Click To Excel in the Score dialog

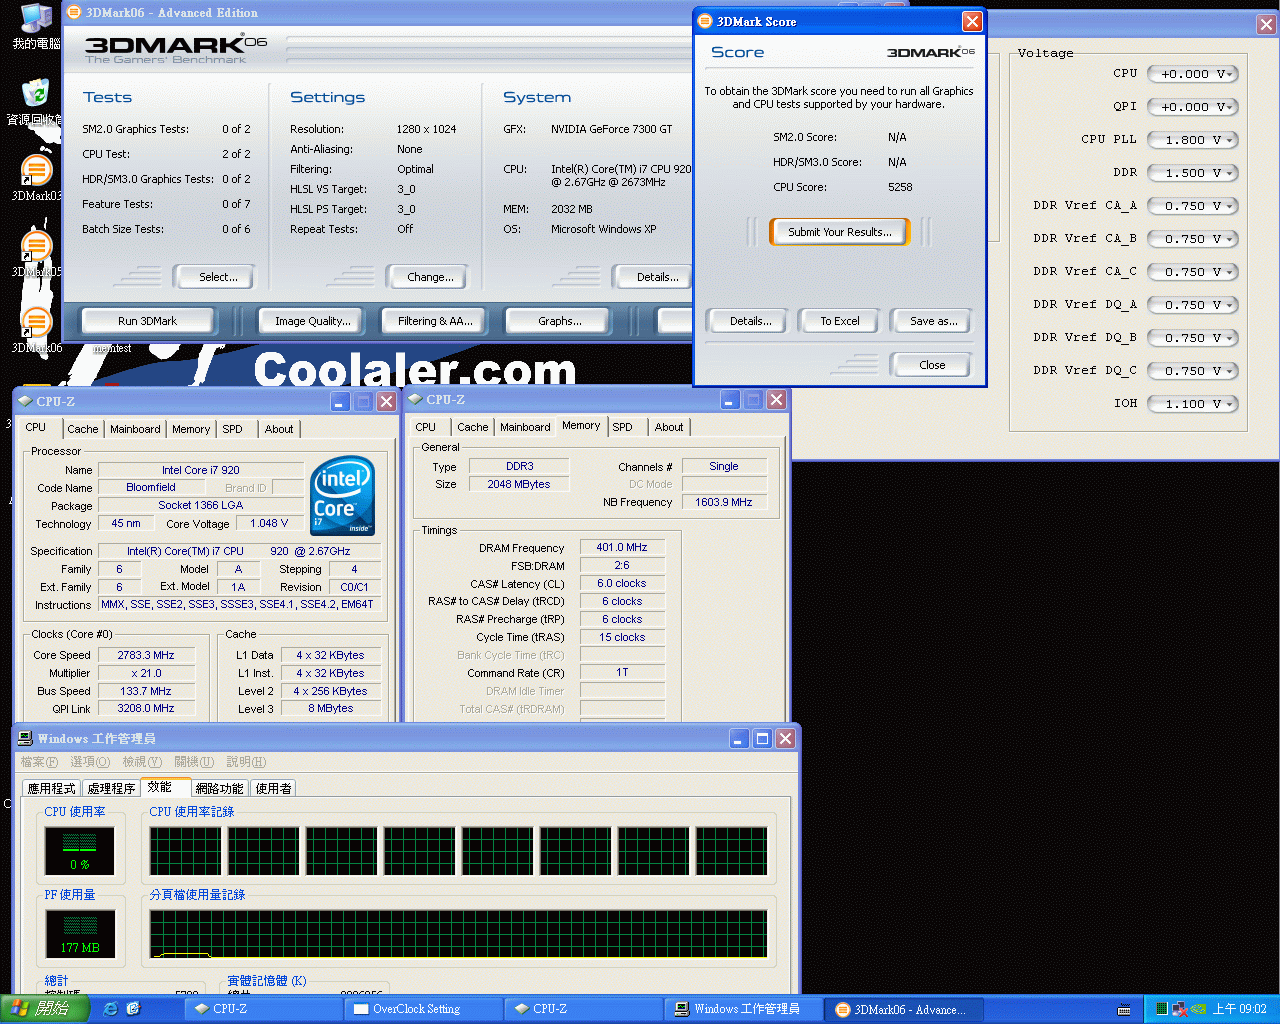click(x=840, y=321)
